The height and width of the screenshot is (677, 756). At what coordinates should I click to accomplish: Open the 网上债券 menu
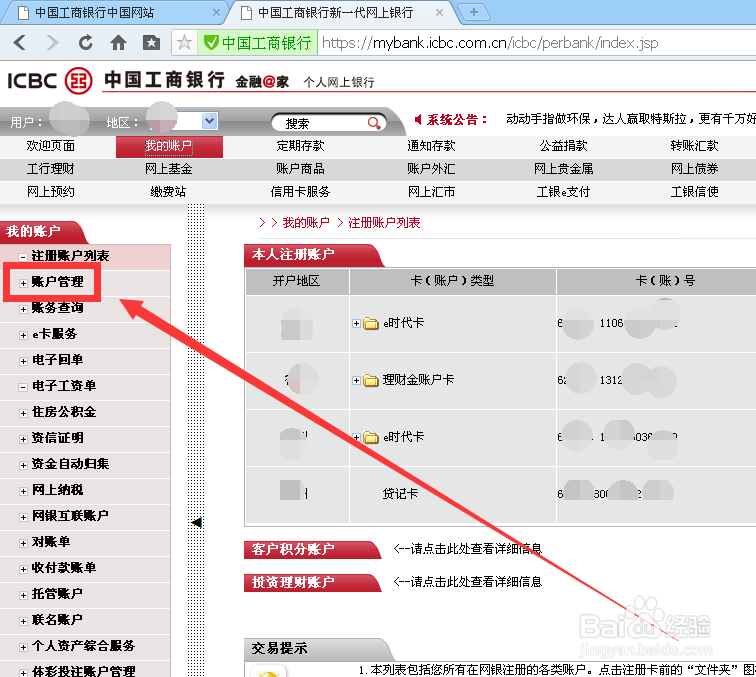point(694,169)
